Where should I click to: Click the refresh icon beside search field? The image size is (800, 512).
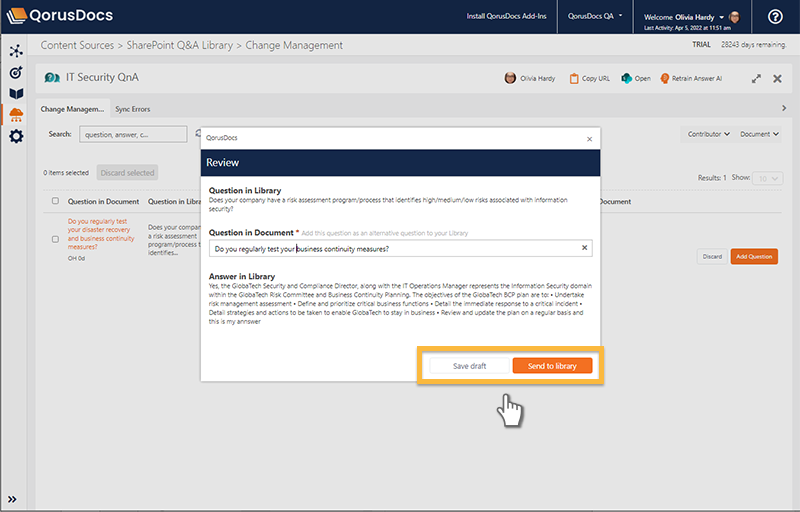point(197,134)
